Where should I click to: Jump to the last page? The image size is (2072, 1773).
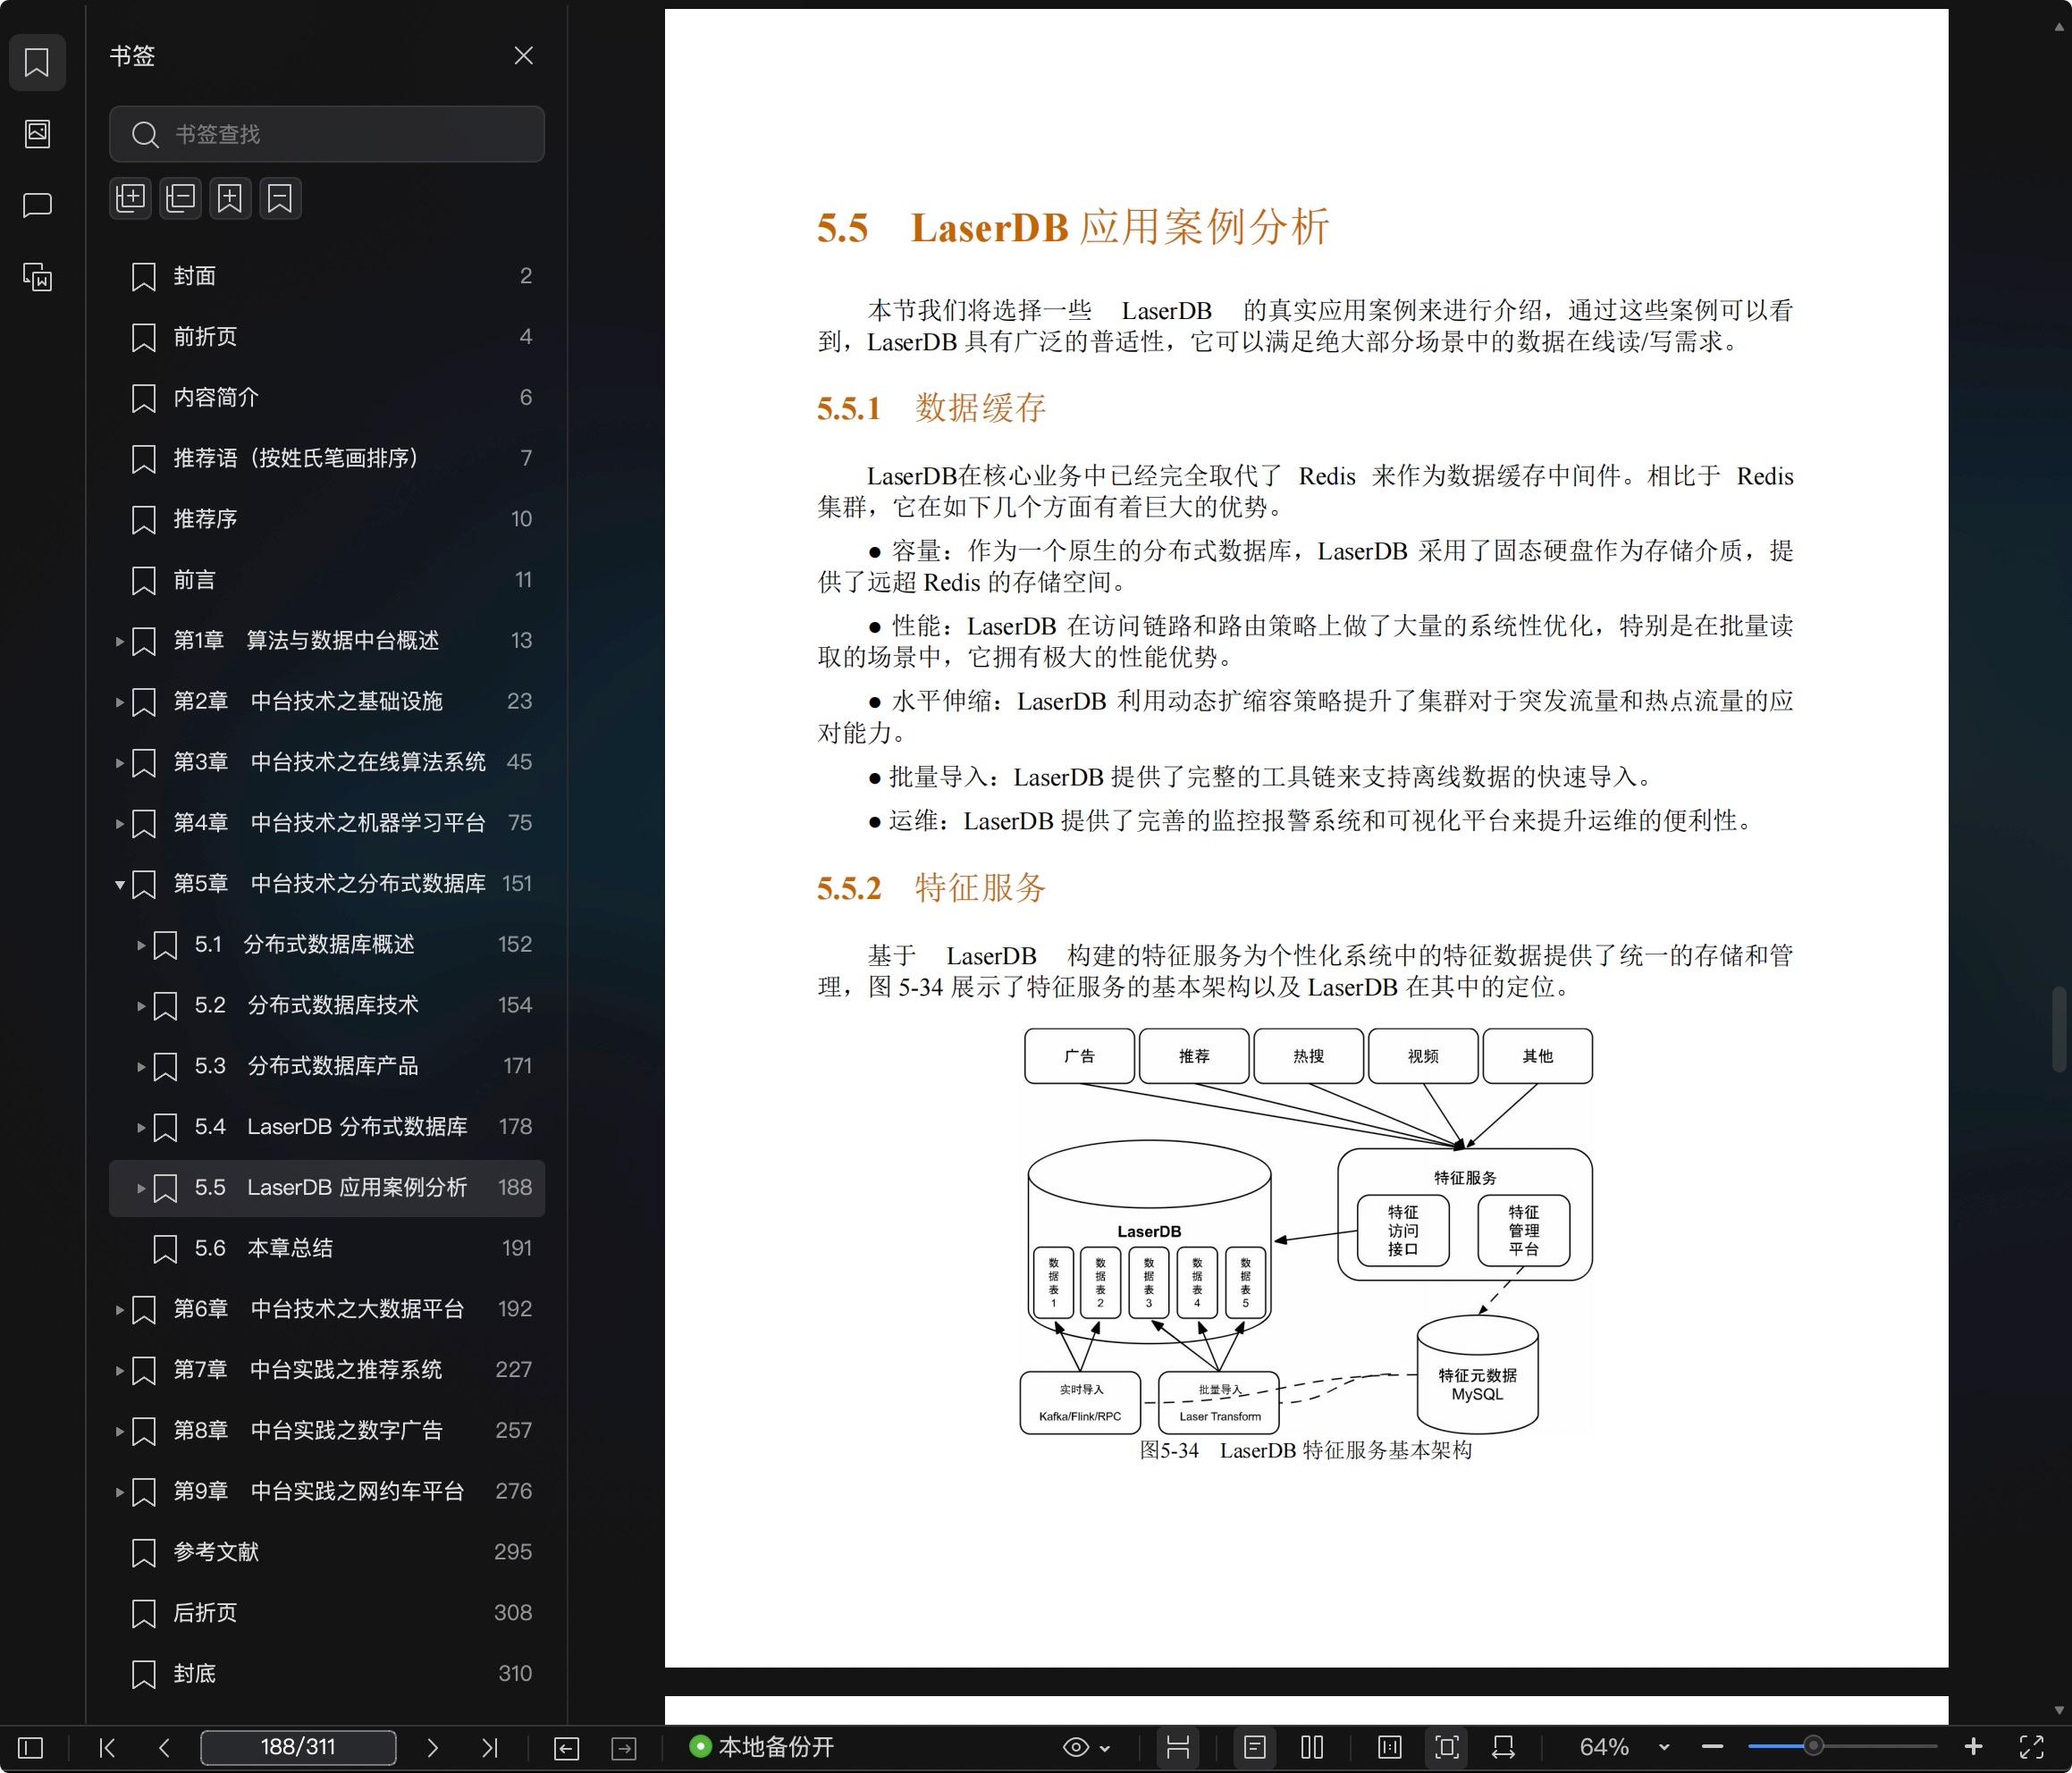click(x=489, y=1747)
